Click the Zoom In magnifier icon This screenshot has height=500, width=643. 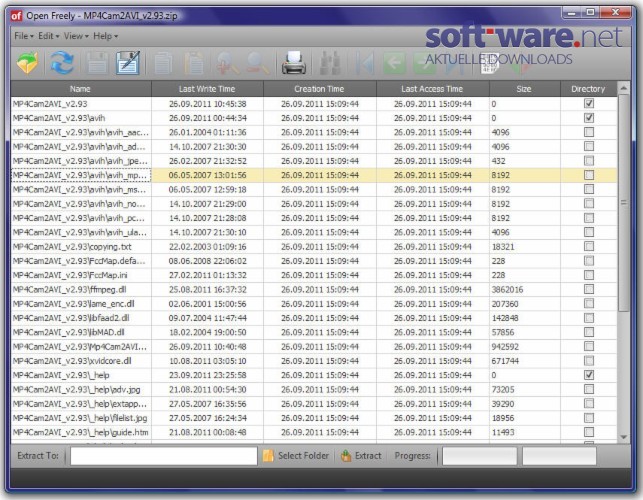click(227, 63)
